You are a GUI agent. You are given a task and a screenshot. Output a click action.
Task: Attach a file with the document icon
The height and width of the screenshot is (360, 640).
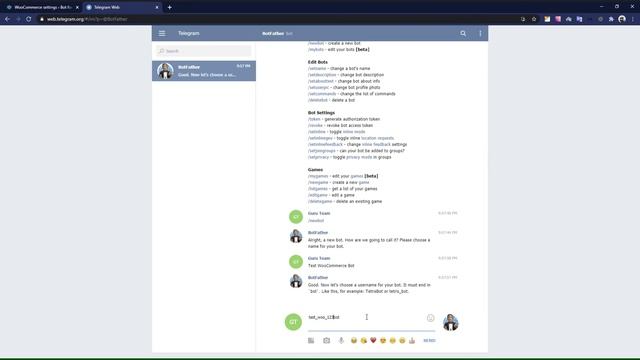pyautogui.click(x=311, y=340)
